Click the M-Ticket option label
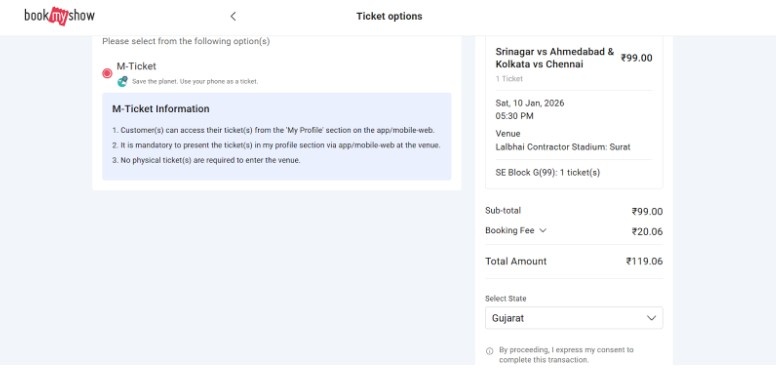Image resolution: width=776 pixels, height=372 pixels. click(x=136, y=66)
